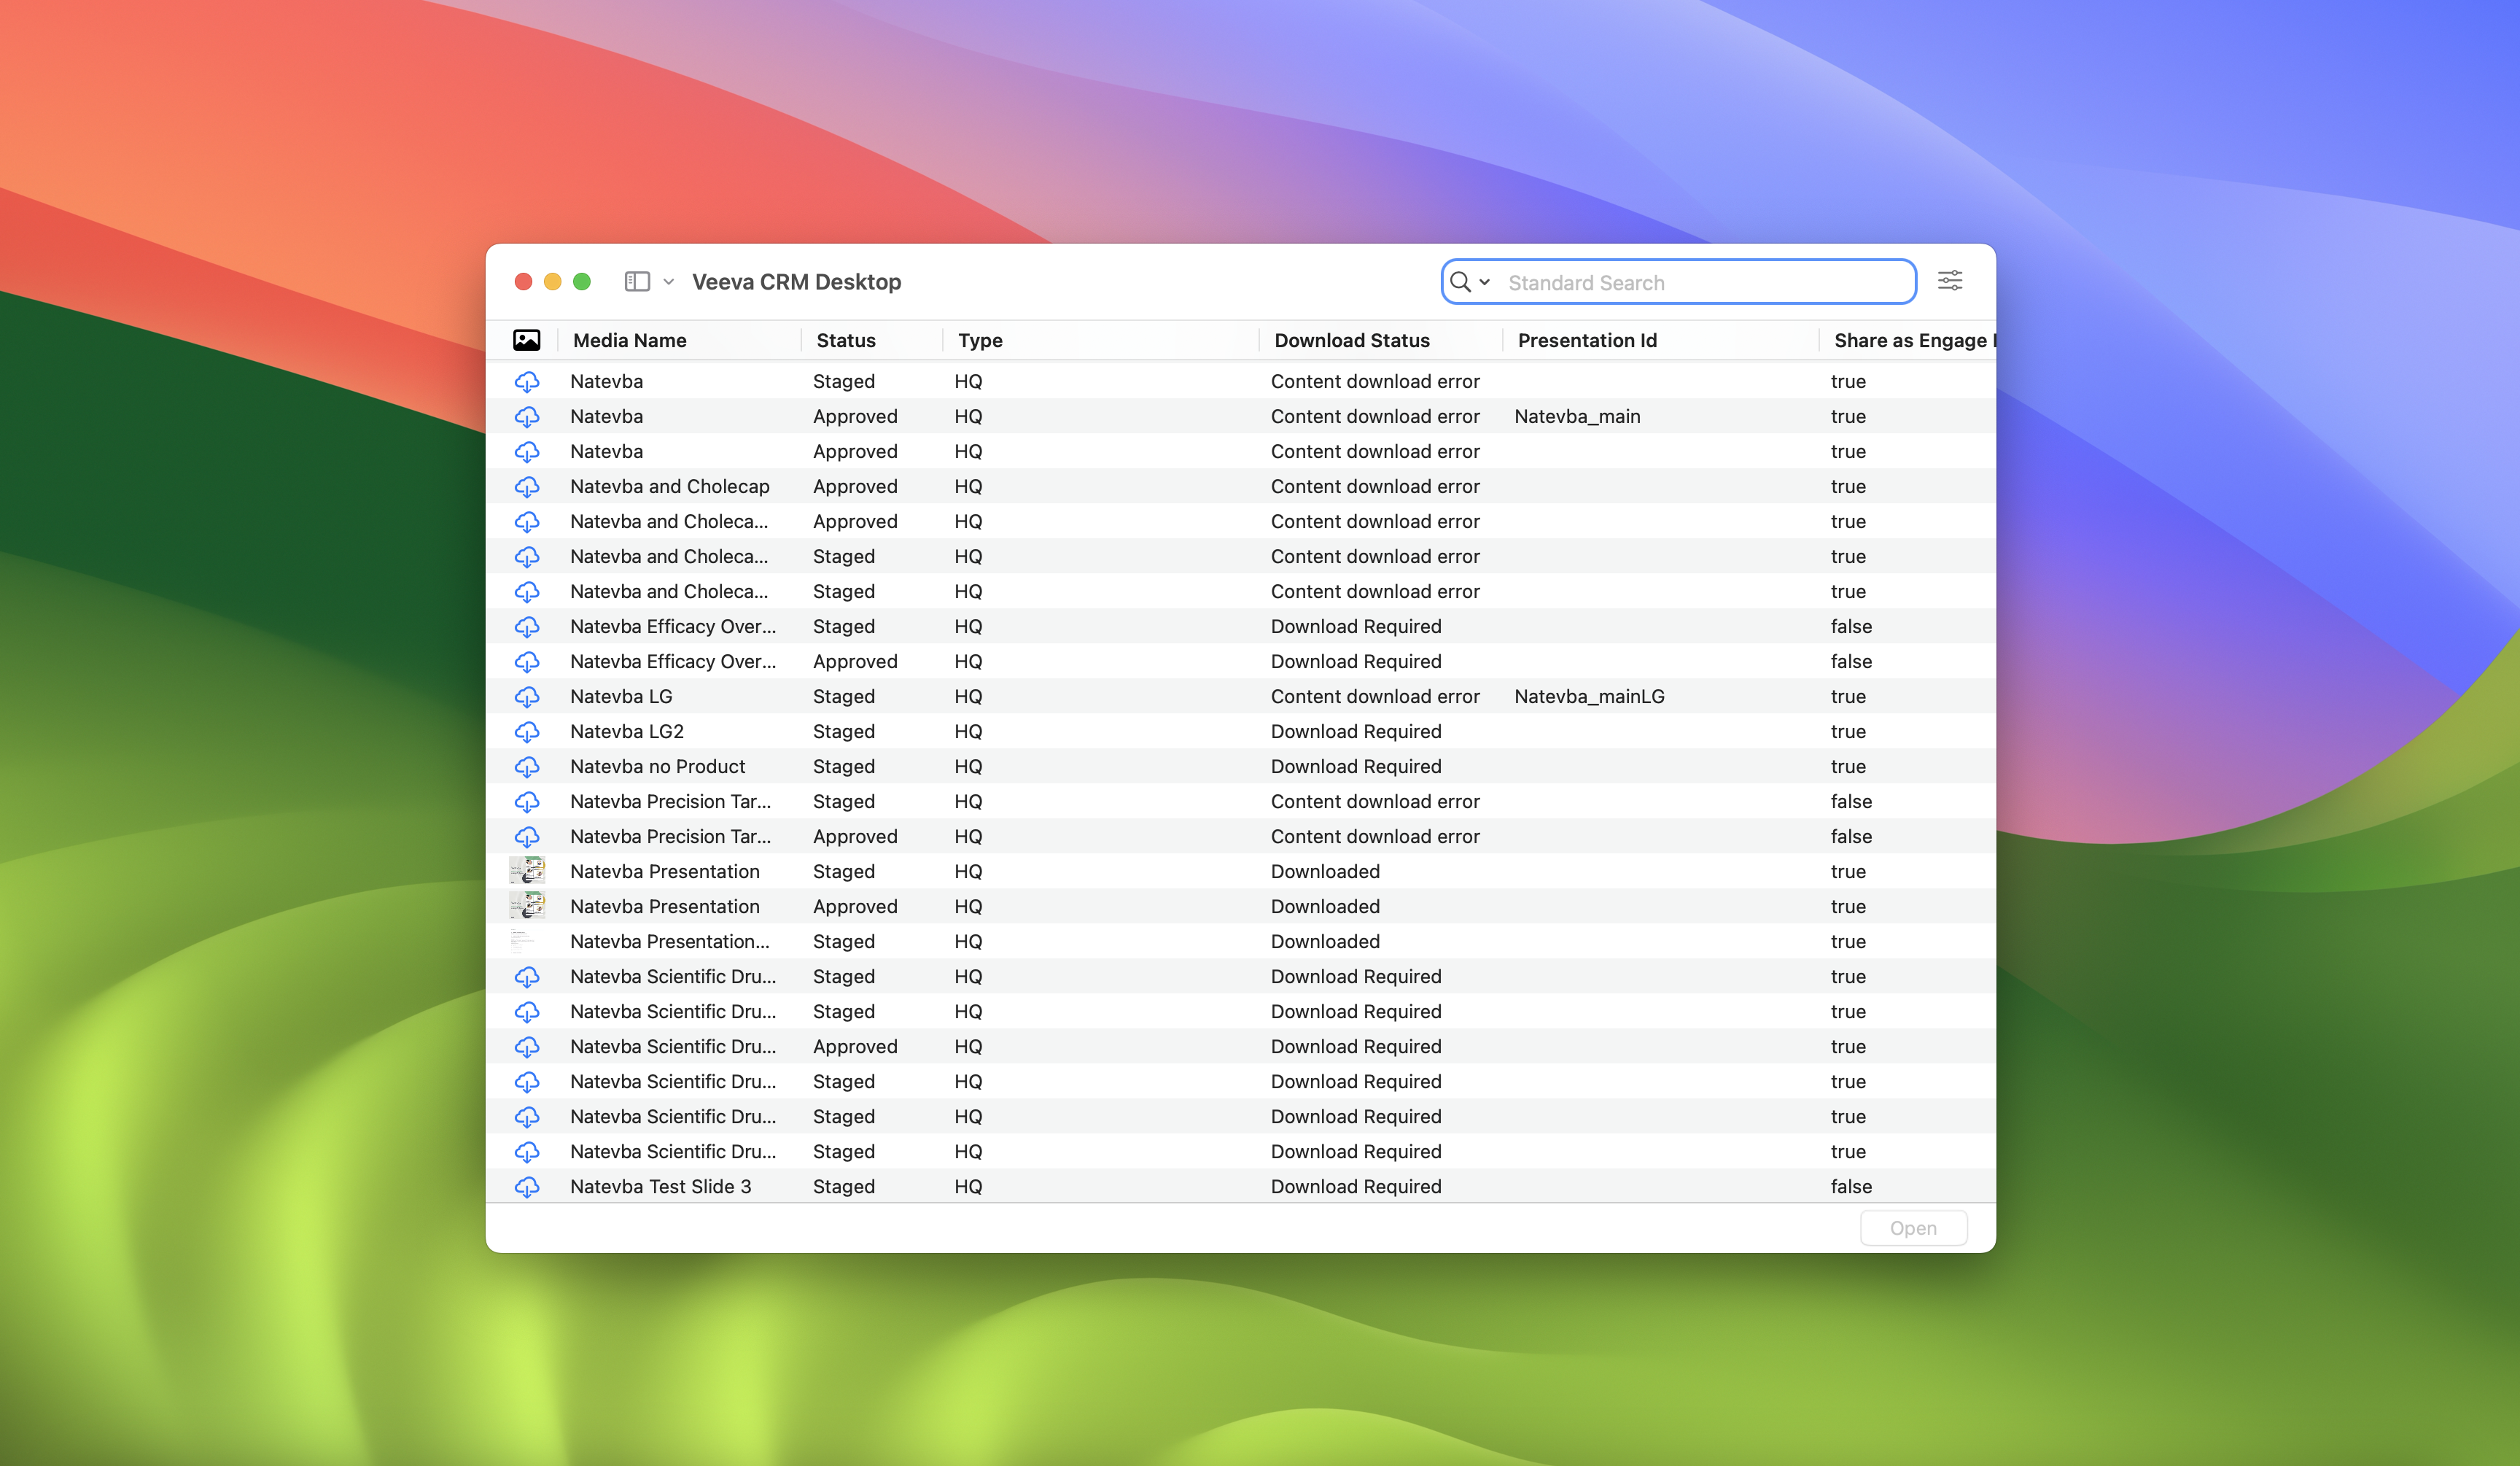2520x1466 pixels.
Task: Click the image thumbnail column header icon
Action: pyautogui.click(x=526, y=340)
